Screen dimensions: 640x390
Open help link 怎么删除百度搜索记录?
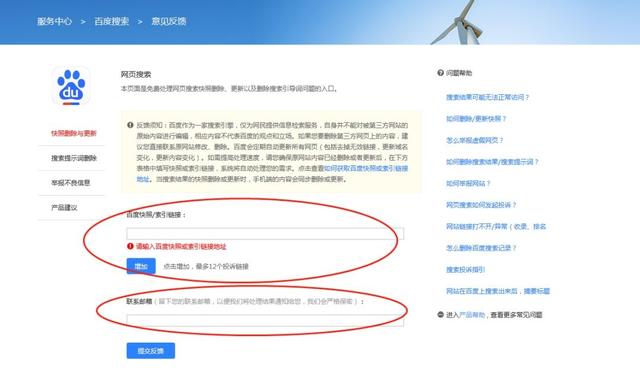481,248
